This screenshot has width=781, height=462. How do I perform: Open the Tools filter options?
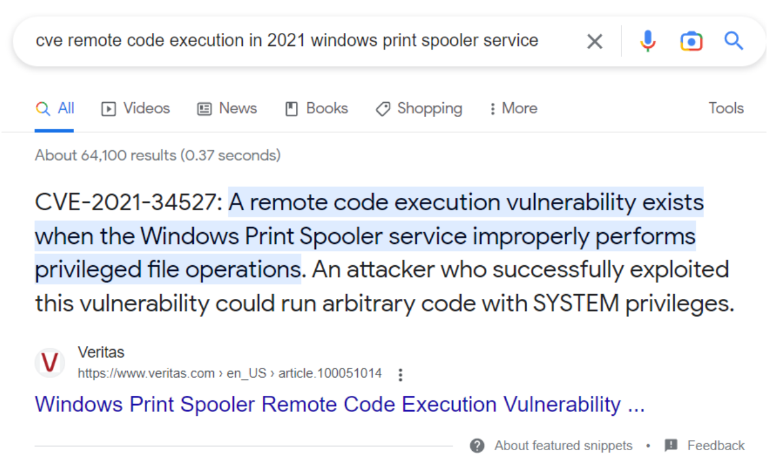pyautogui.click(x=726, y=108)
